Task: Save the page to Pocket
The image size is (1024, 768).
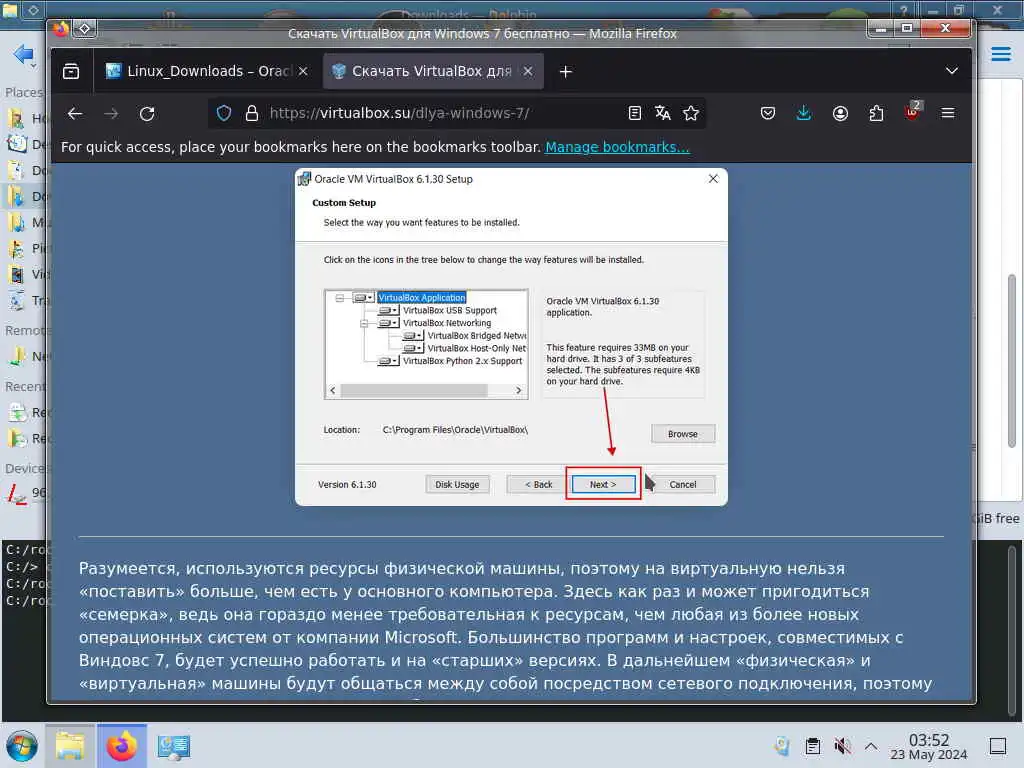Action: point(767,113)
